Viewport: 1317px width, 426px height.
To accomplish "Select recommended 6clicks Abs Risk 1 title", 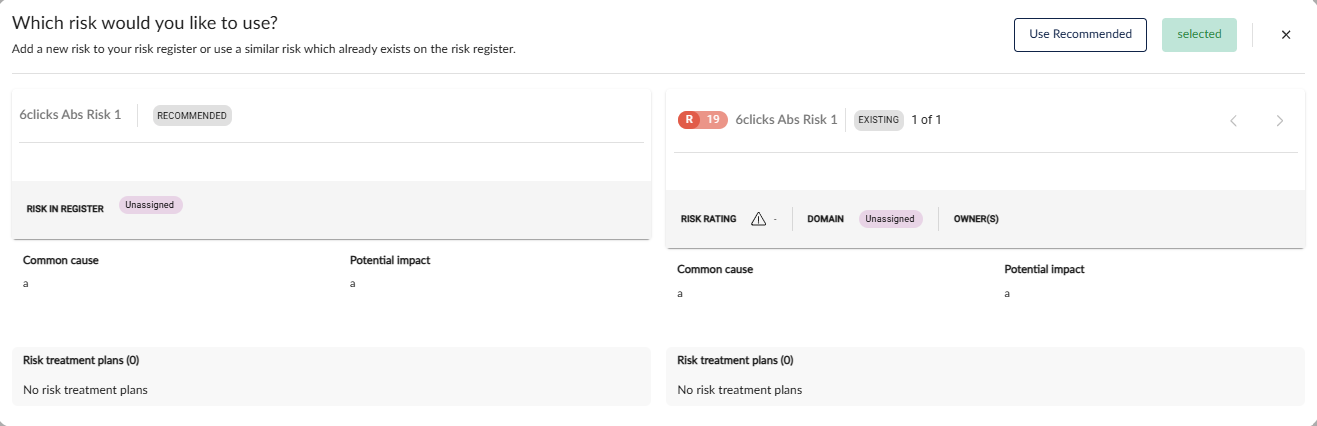I will (70, 115).
